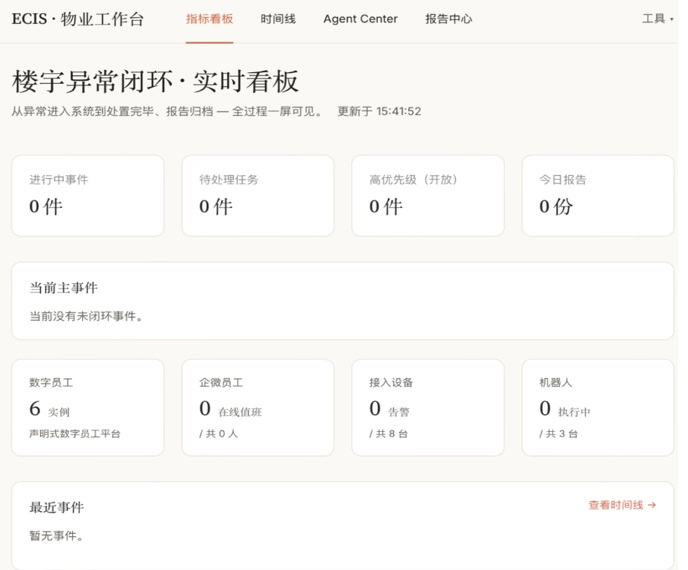Click the text 声明式数字员工平台
The width and height of the screenshot is (688, 570).
click(75, 434)
